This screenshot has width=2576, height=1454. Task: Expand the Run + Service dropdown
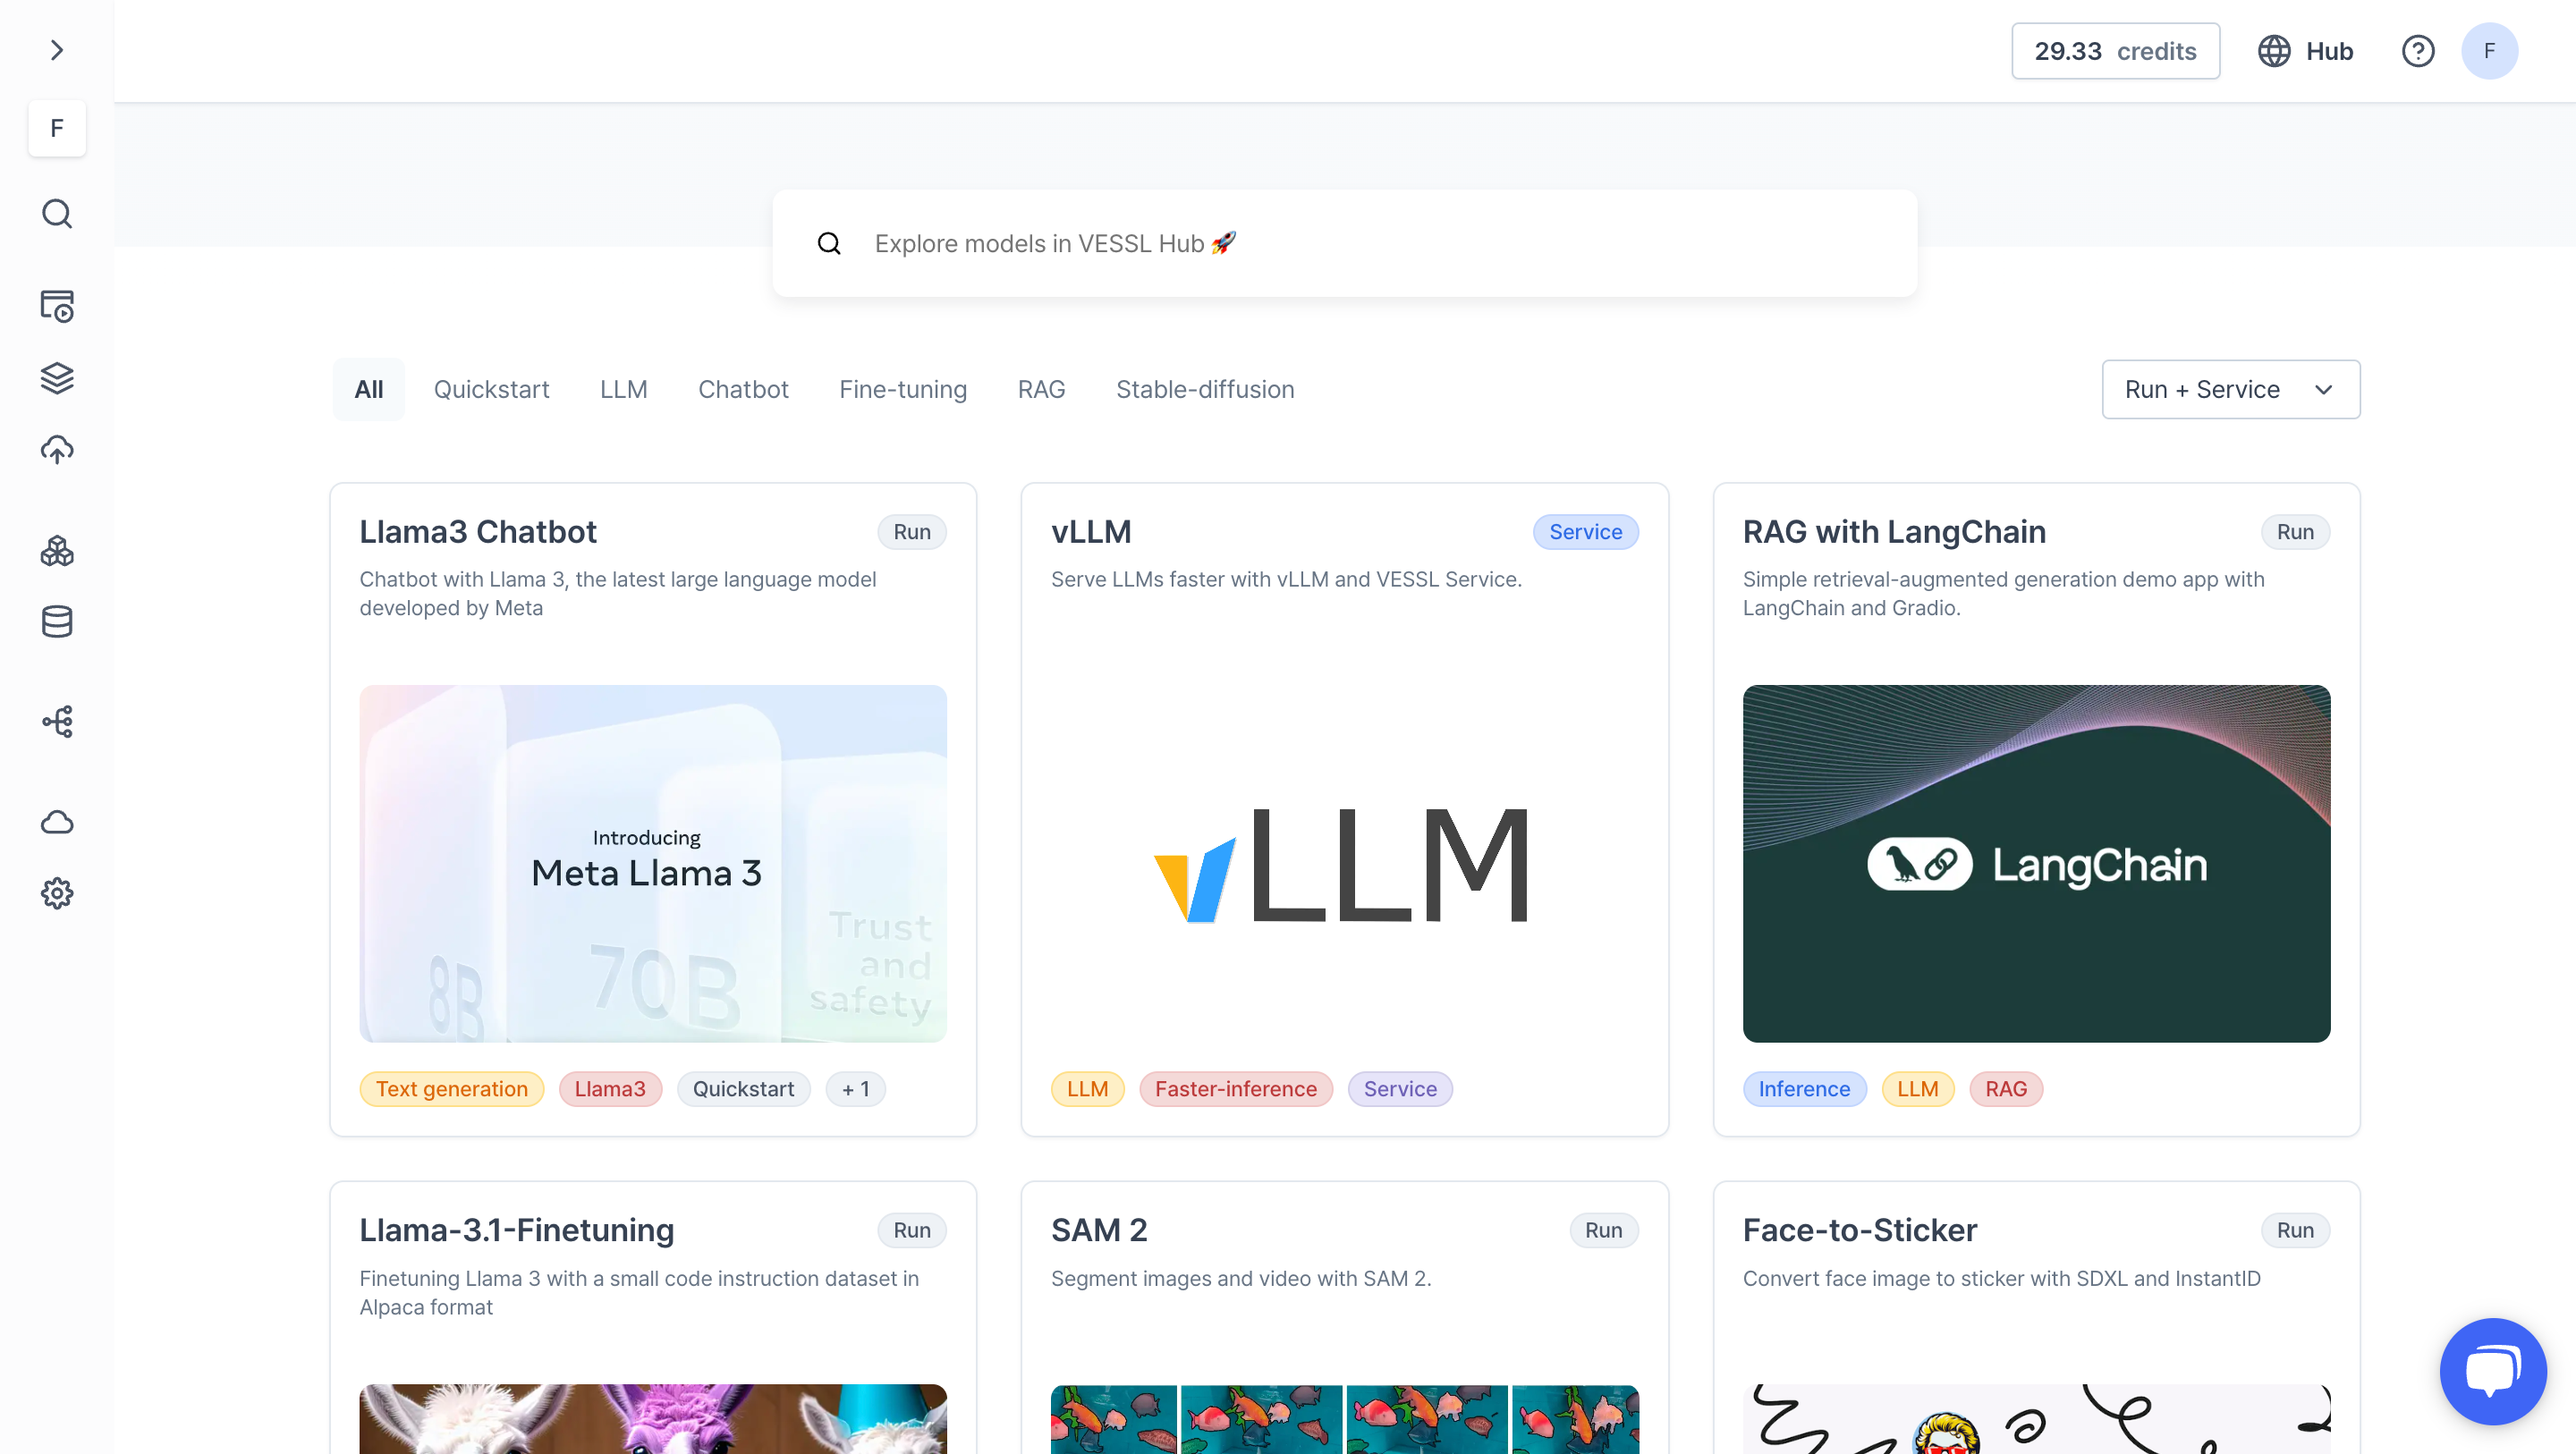[2231, 389]
